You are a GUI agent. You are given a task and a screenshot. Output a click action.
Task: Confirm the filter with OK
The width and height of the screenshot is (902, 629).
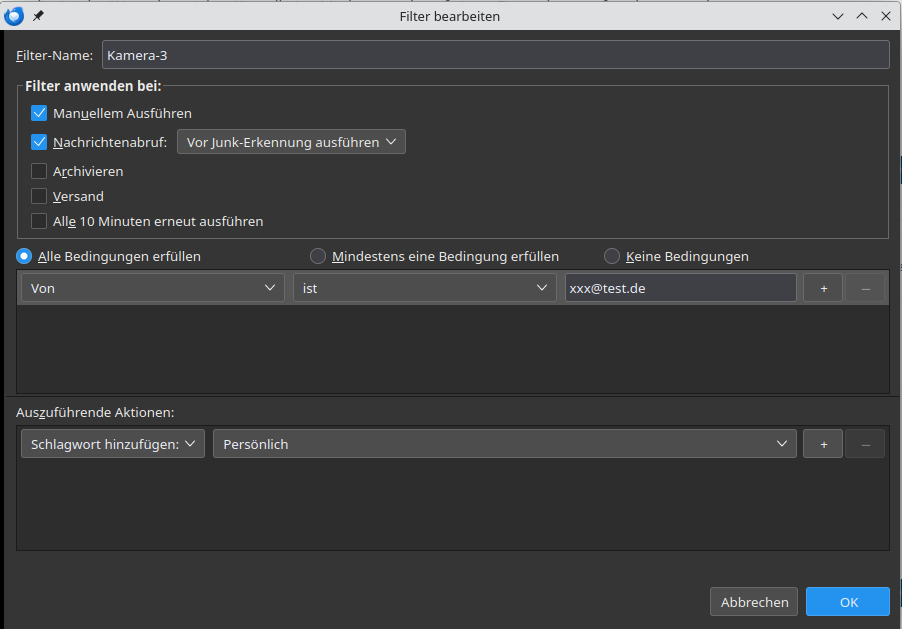click(848, 602)
